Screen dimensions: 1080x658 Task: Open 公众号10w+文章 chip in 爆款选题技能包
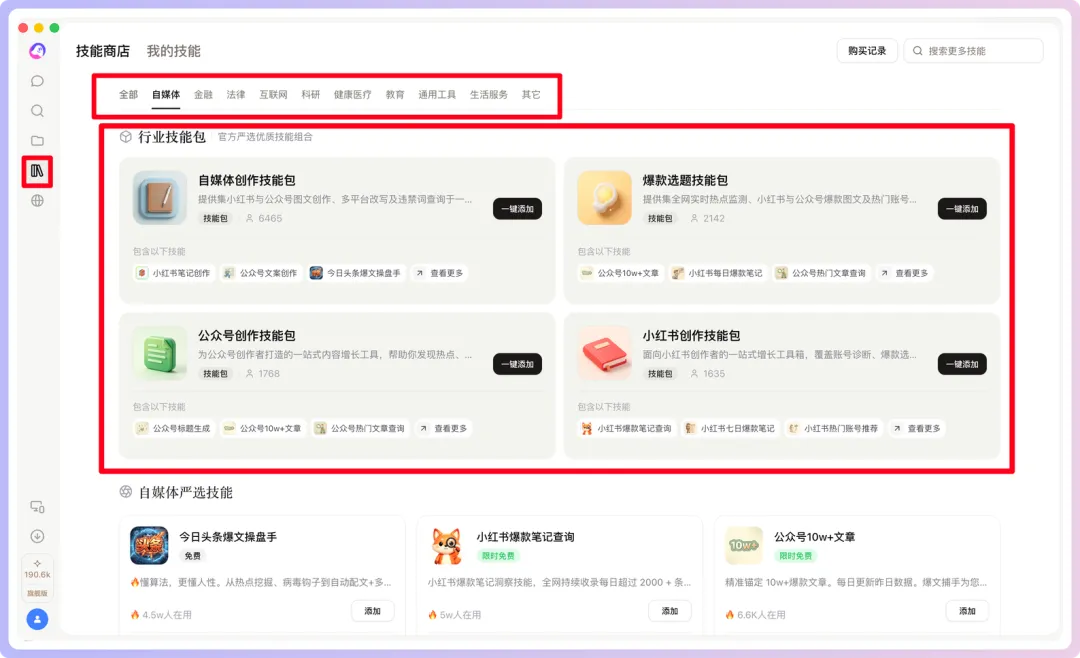[x=621, y=274]
